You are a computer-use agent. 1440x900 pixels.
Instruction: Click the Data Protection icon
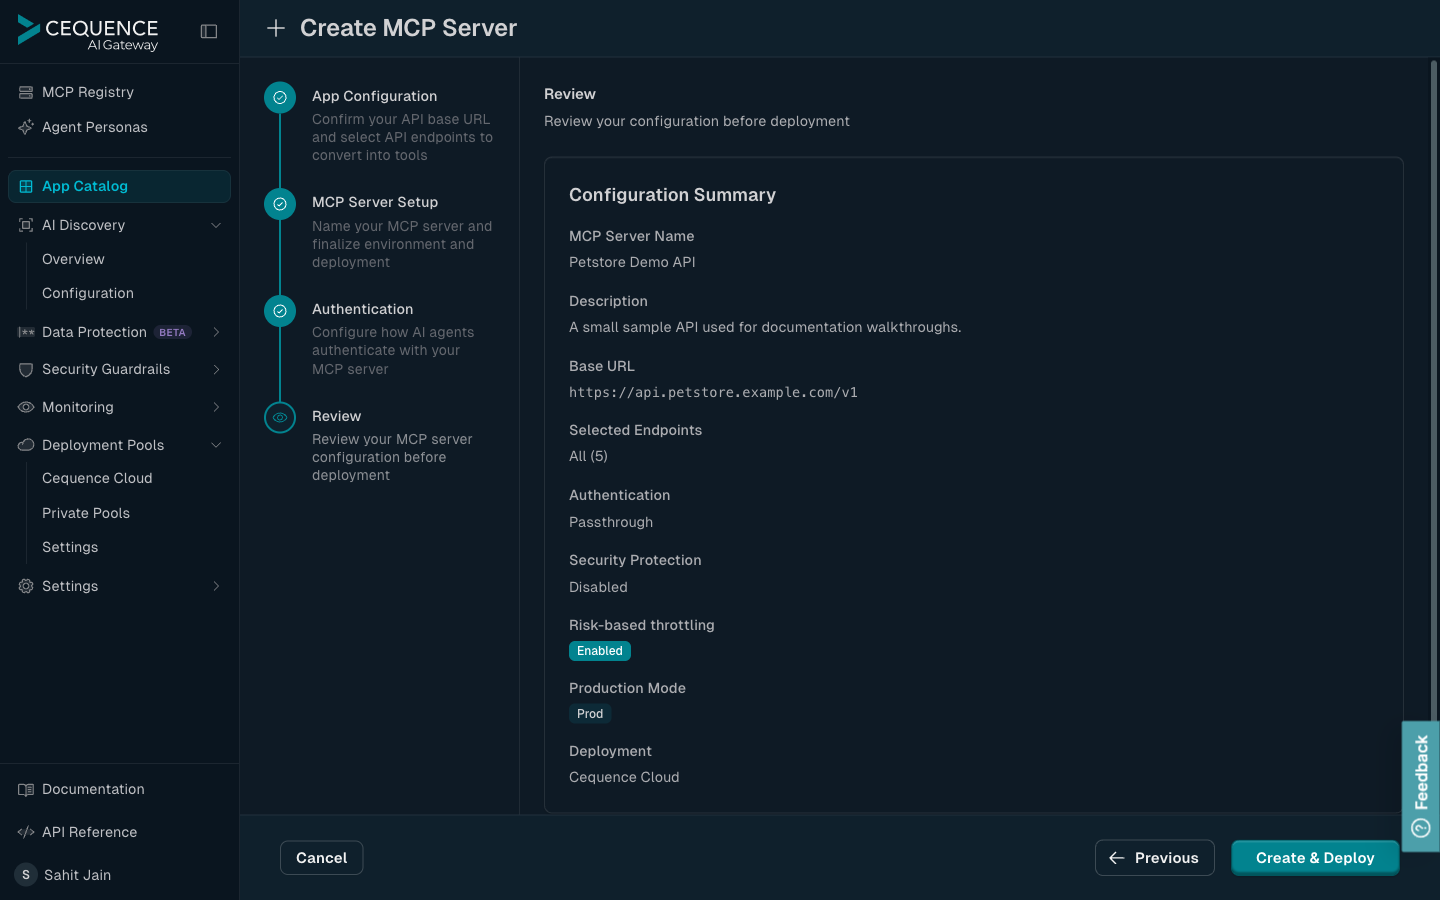point(26,332)
